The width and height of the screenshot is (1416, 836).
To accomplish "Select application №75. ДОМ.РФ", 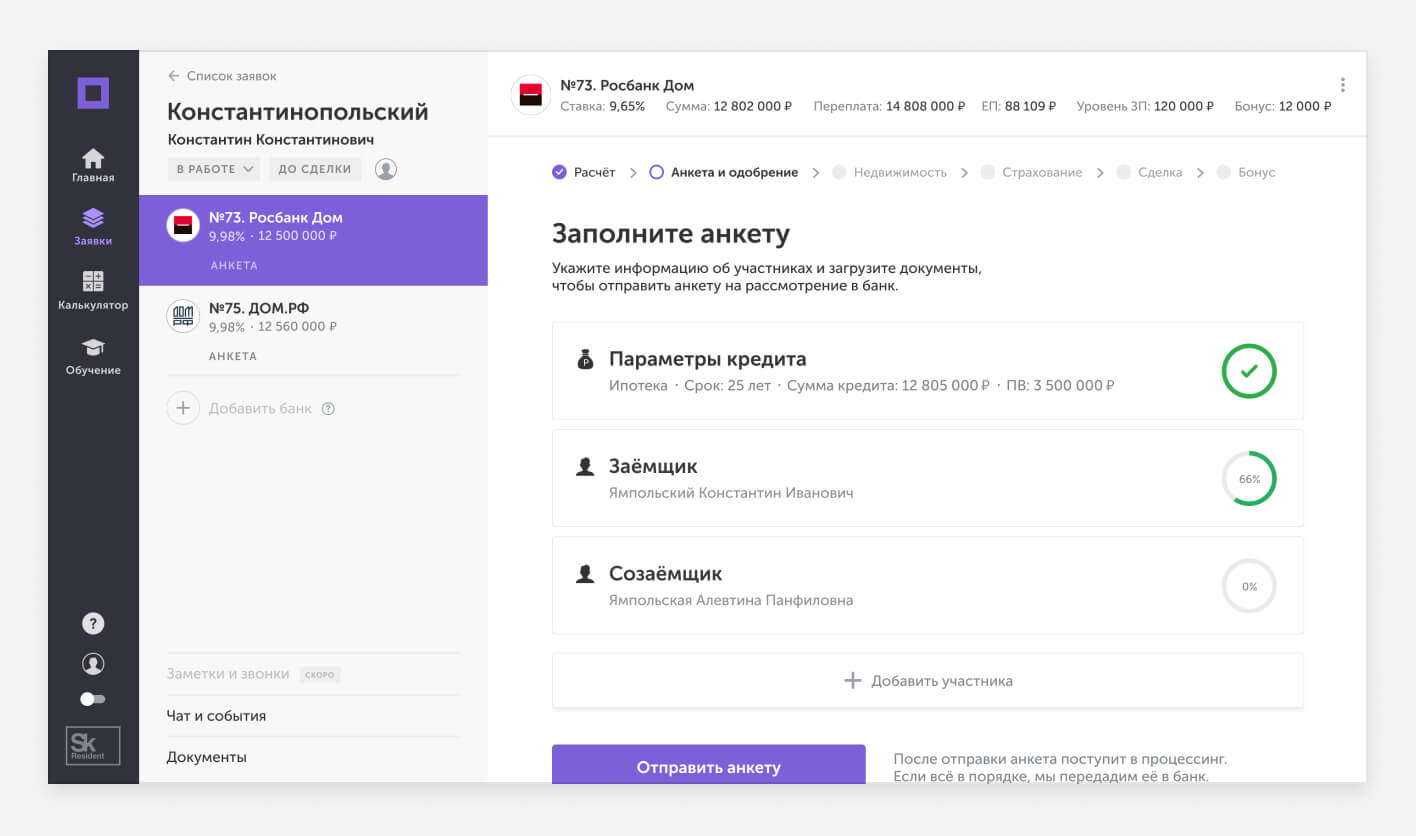I will (x=313, y=331).
